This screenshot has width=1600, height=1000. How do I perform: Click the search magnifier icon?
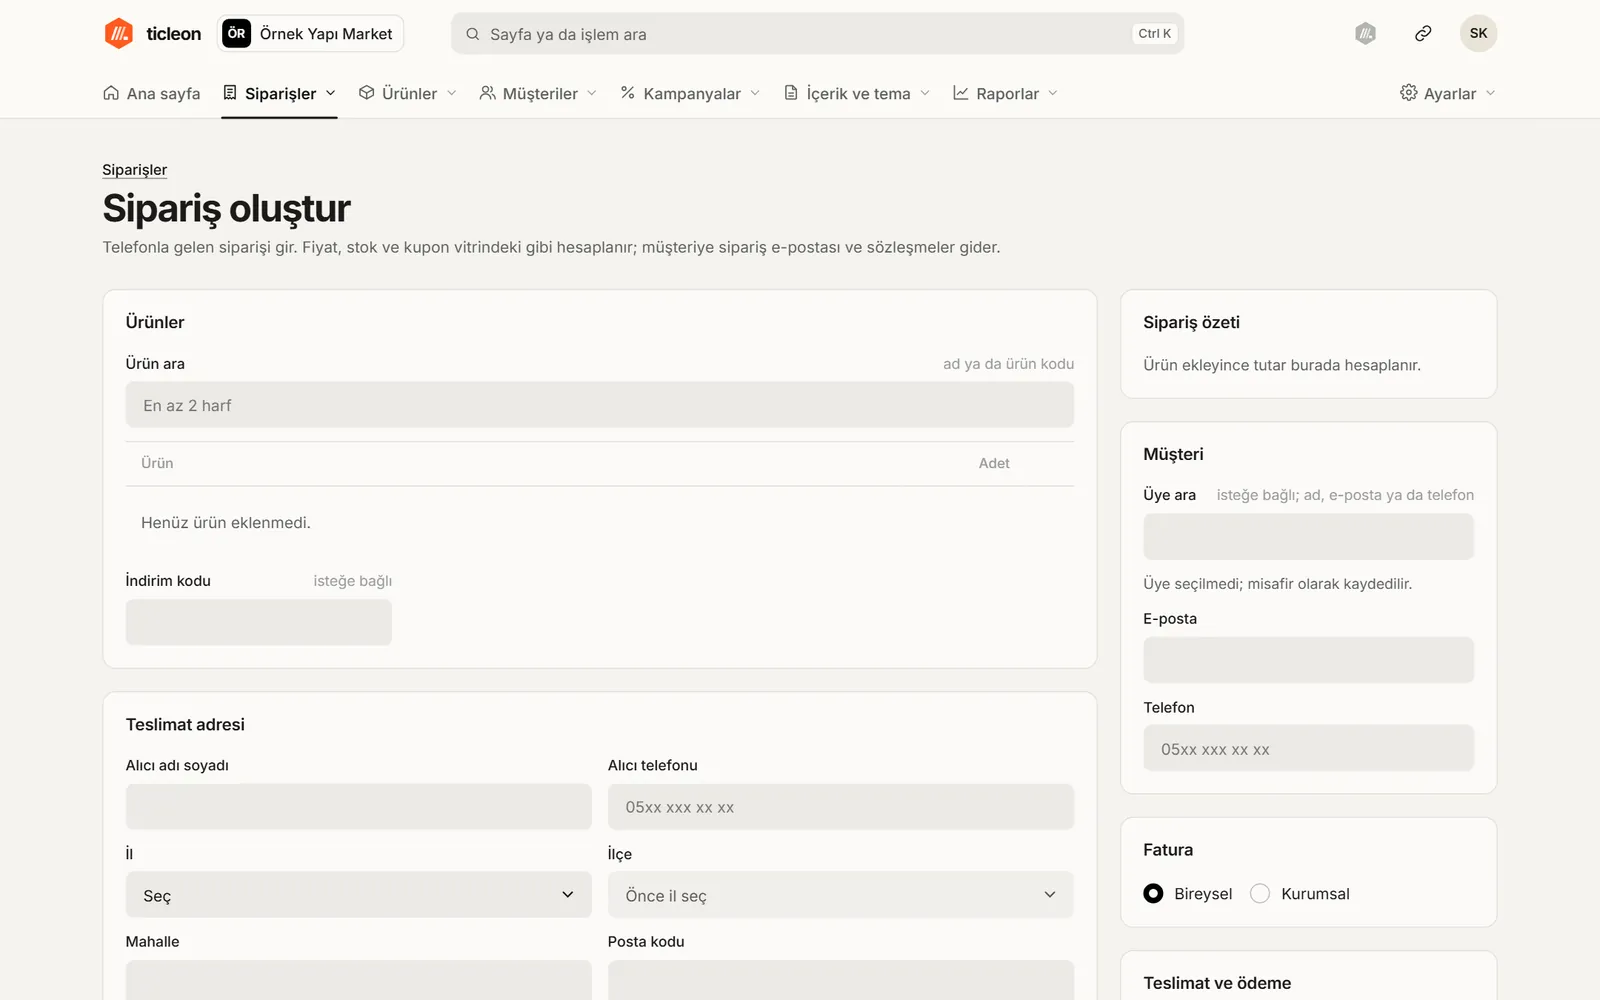pos(473,34)
